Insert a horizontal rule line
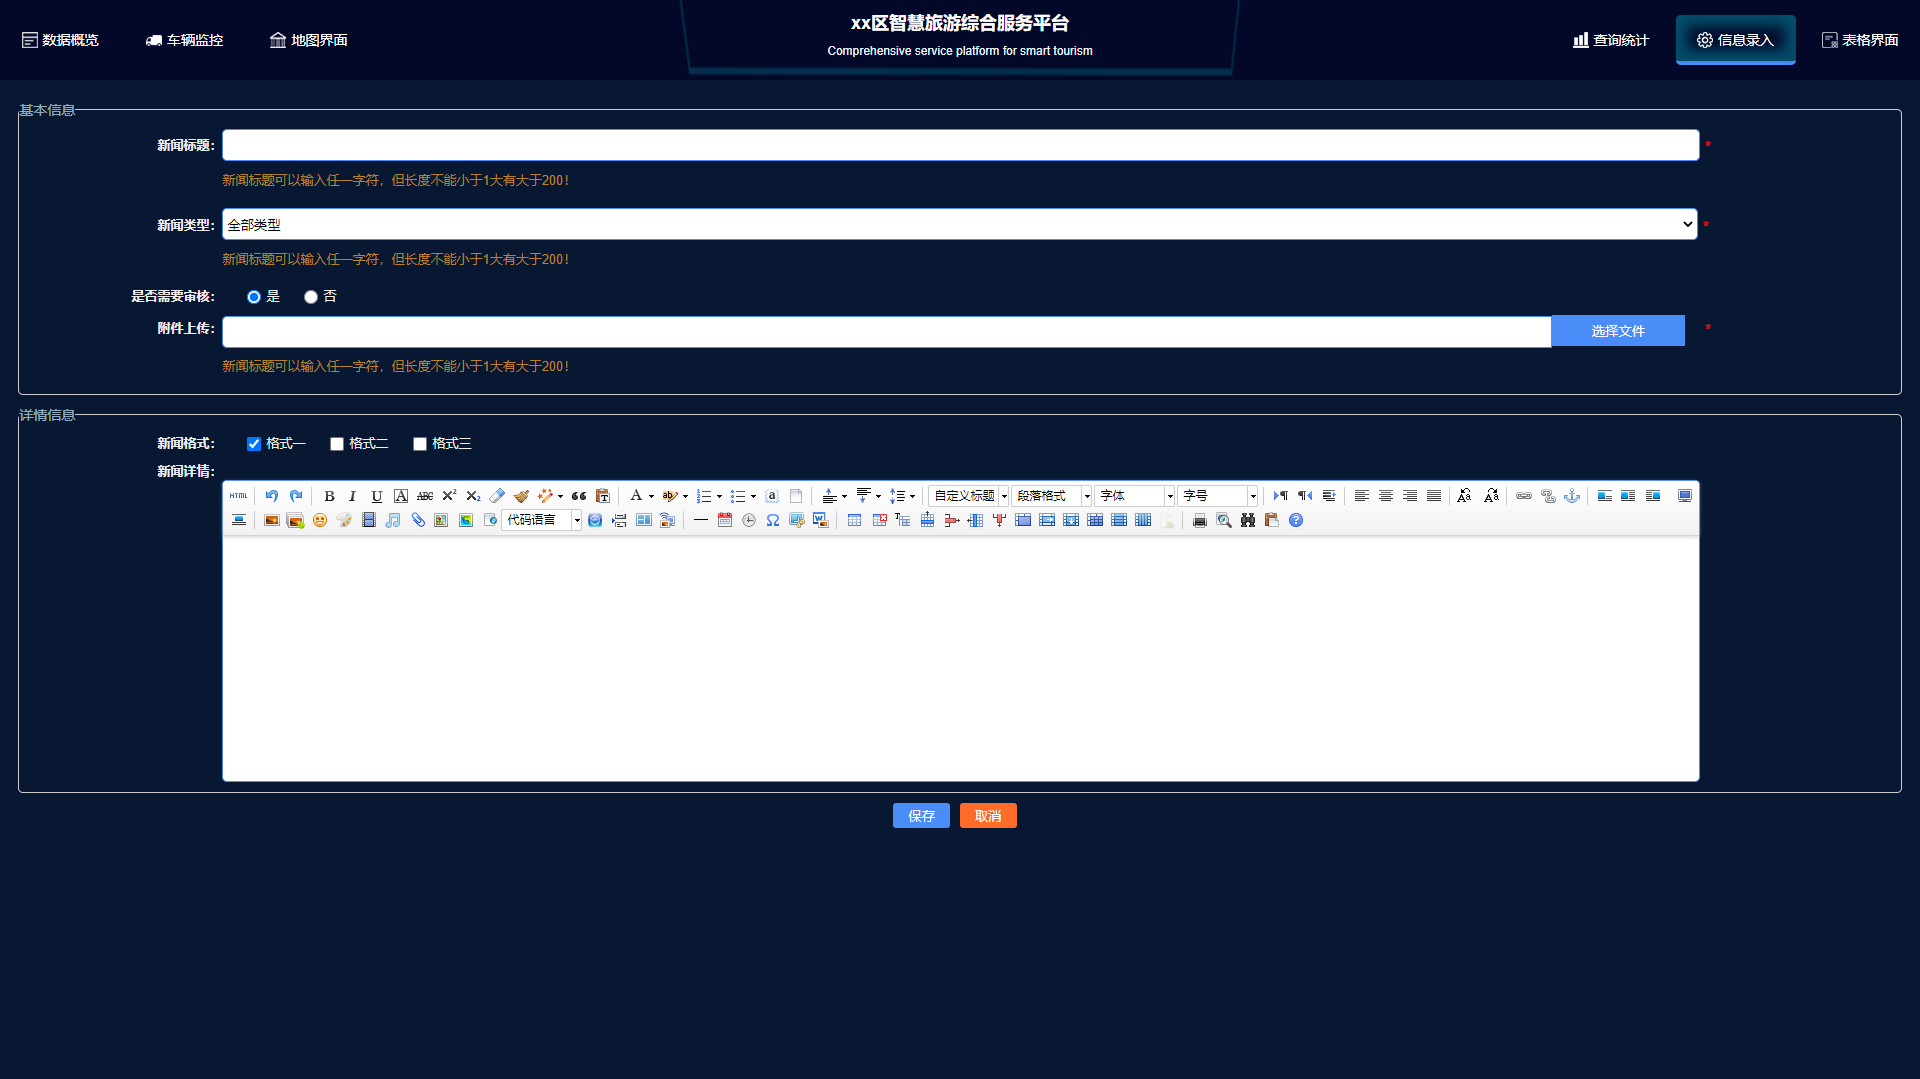Viewport: 1920px width, 1079px height. (701, 520)
